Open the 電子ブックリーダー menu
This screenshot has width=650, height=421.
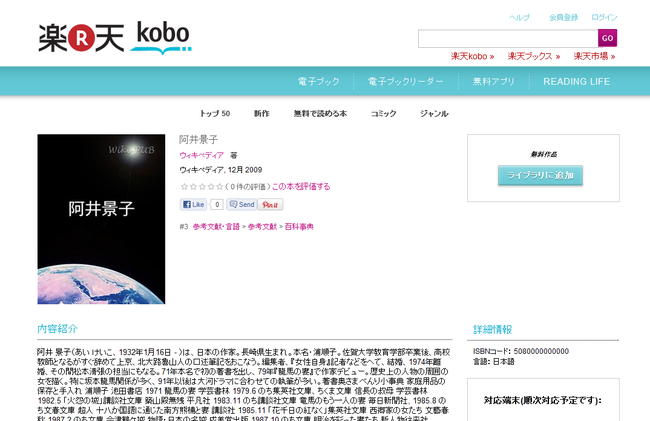(x=405, y=82)
